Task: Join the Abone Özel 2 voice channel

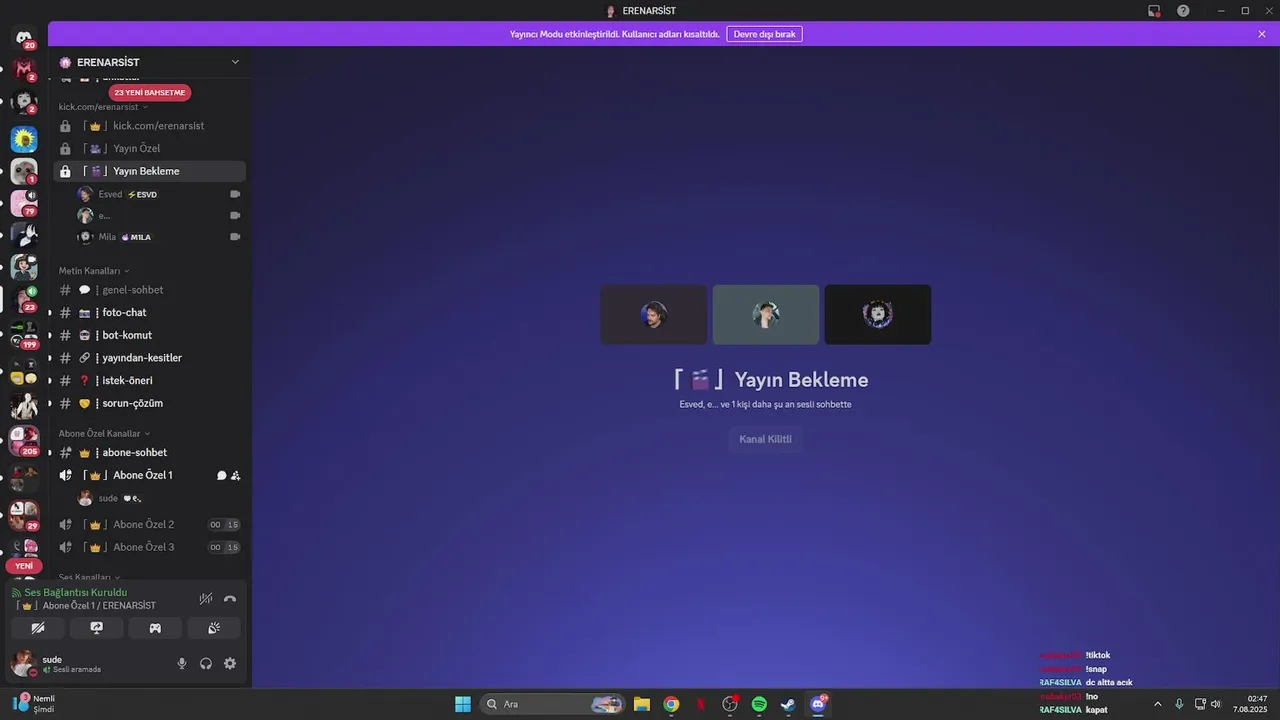Action: click(150, 524)
